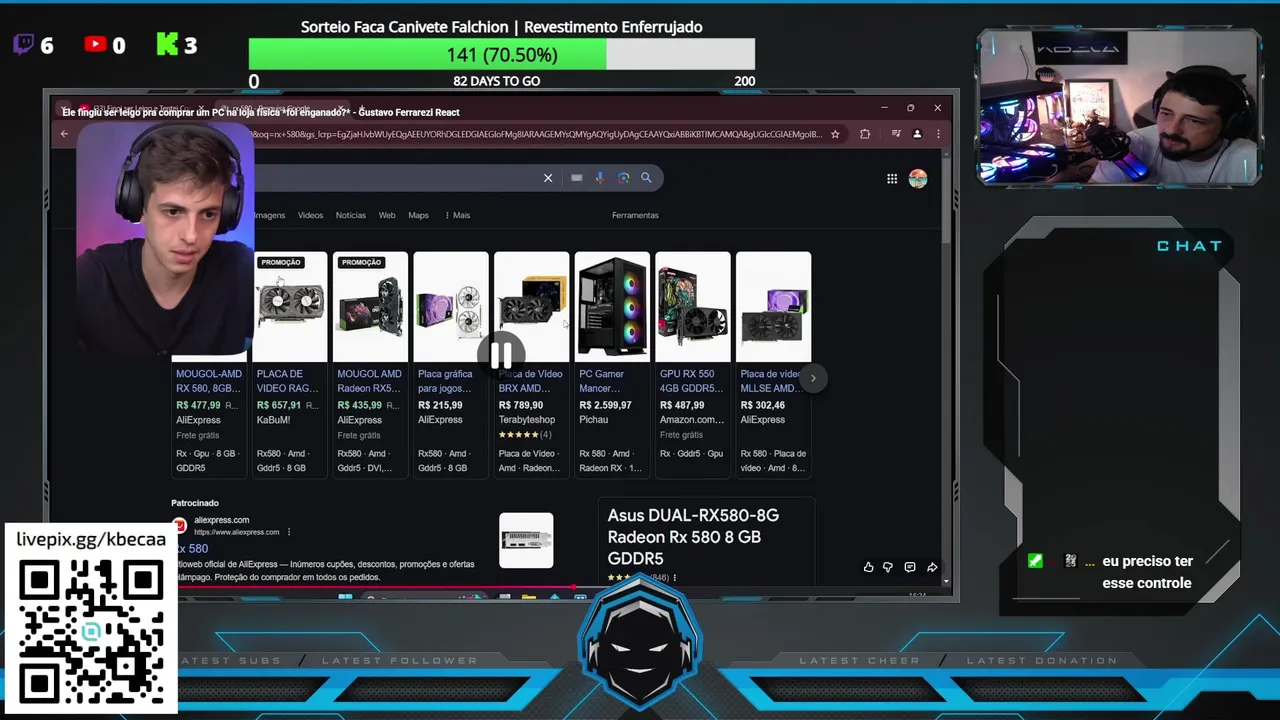1280x720 pixels.
Task: Start voice search with the microphone icon
Action: click(x=599, y=178)
